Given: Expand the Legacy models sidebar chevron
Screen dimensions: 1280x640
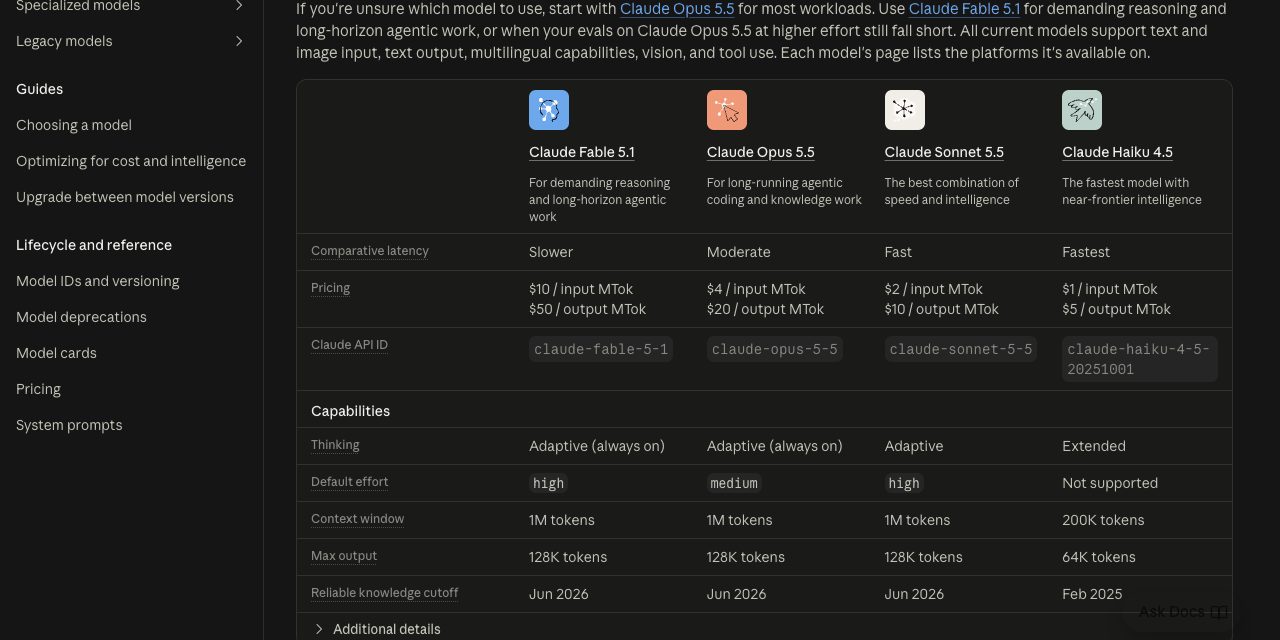Looking at the screenshot, I should point(239,41).
